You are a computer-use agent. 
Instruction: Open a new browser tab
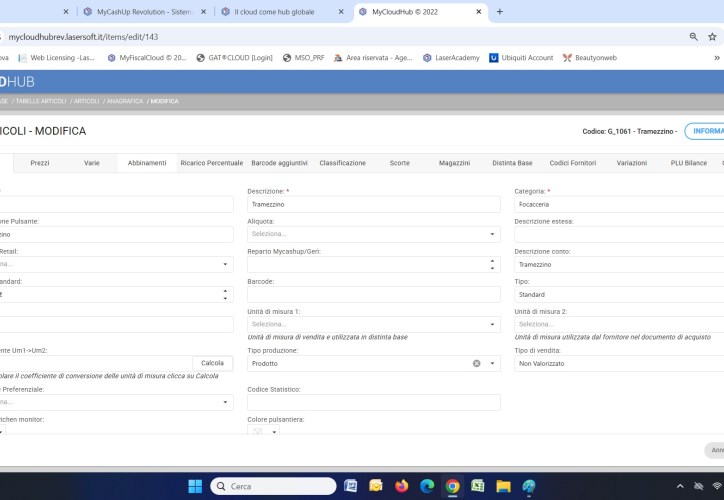pyautogui.click(x=500, y=12)
